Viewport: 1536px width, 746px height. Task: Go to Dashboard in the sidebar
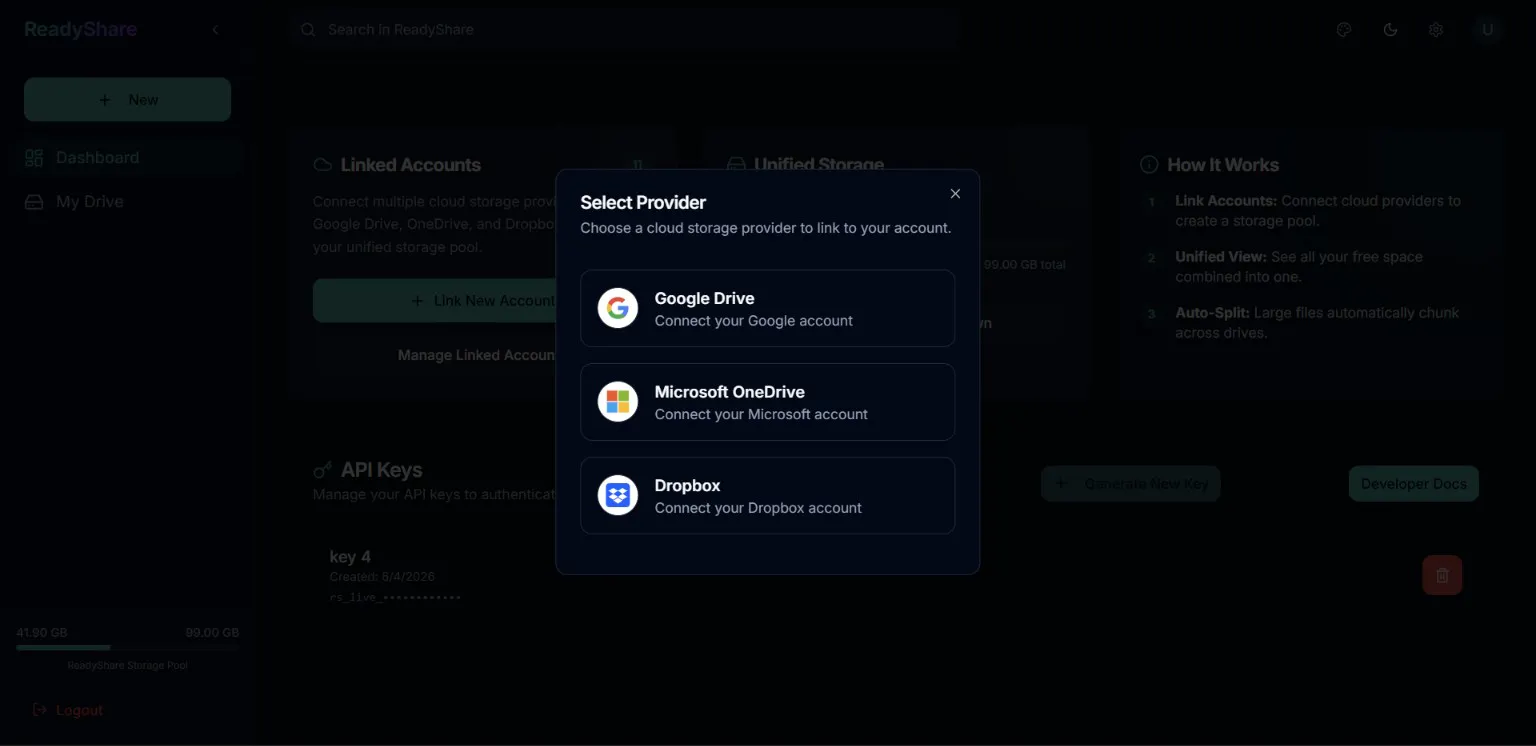point(127,158)
